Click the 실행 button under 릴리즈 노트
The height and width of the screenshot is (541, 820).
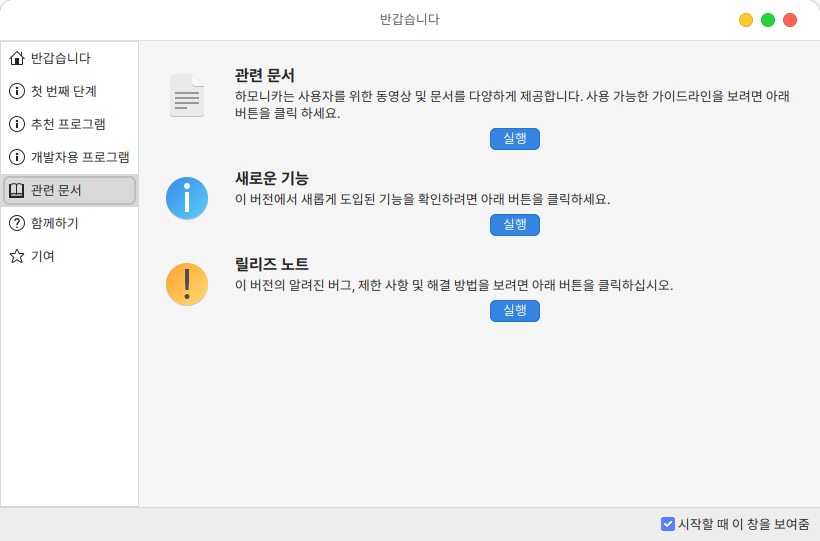[x=514, y=311]
